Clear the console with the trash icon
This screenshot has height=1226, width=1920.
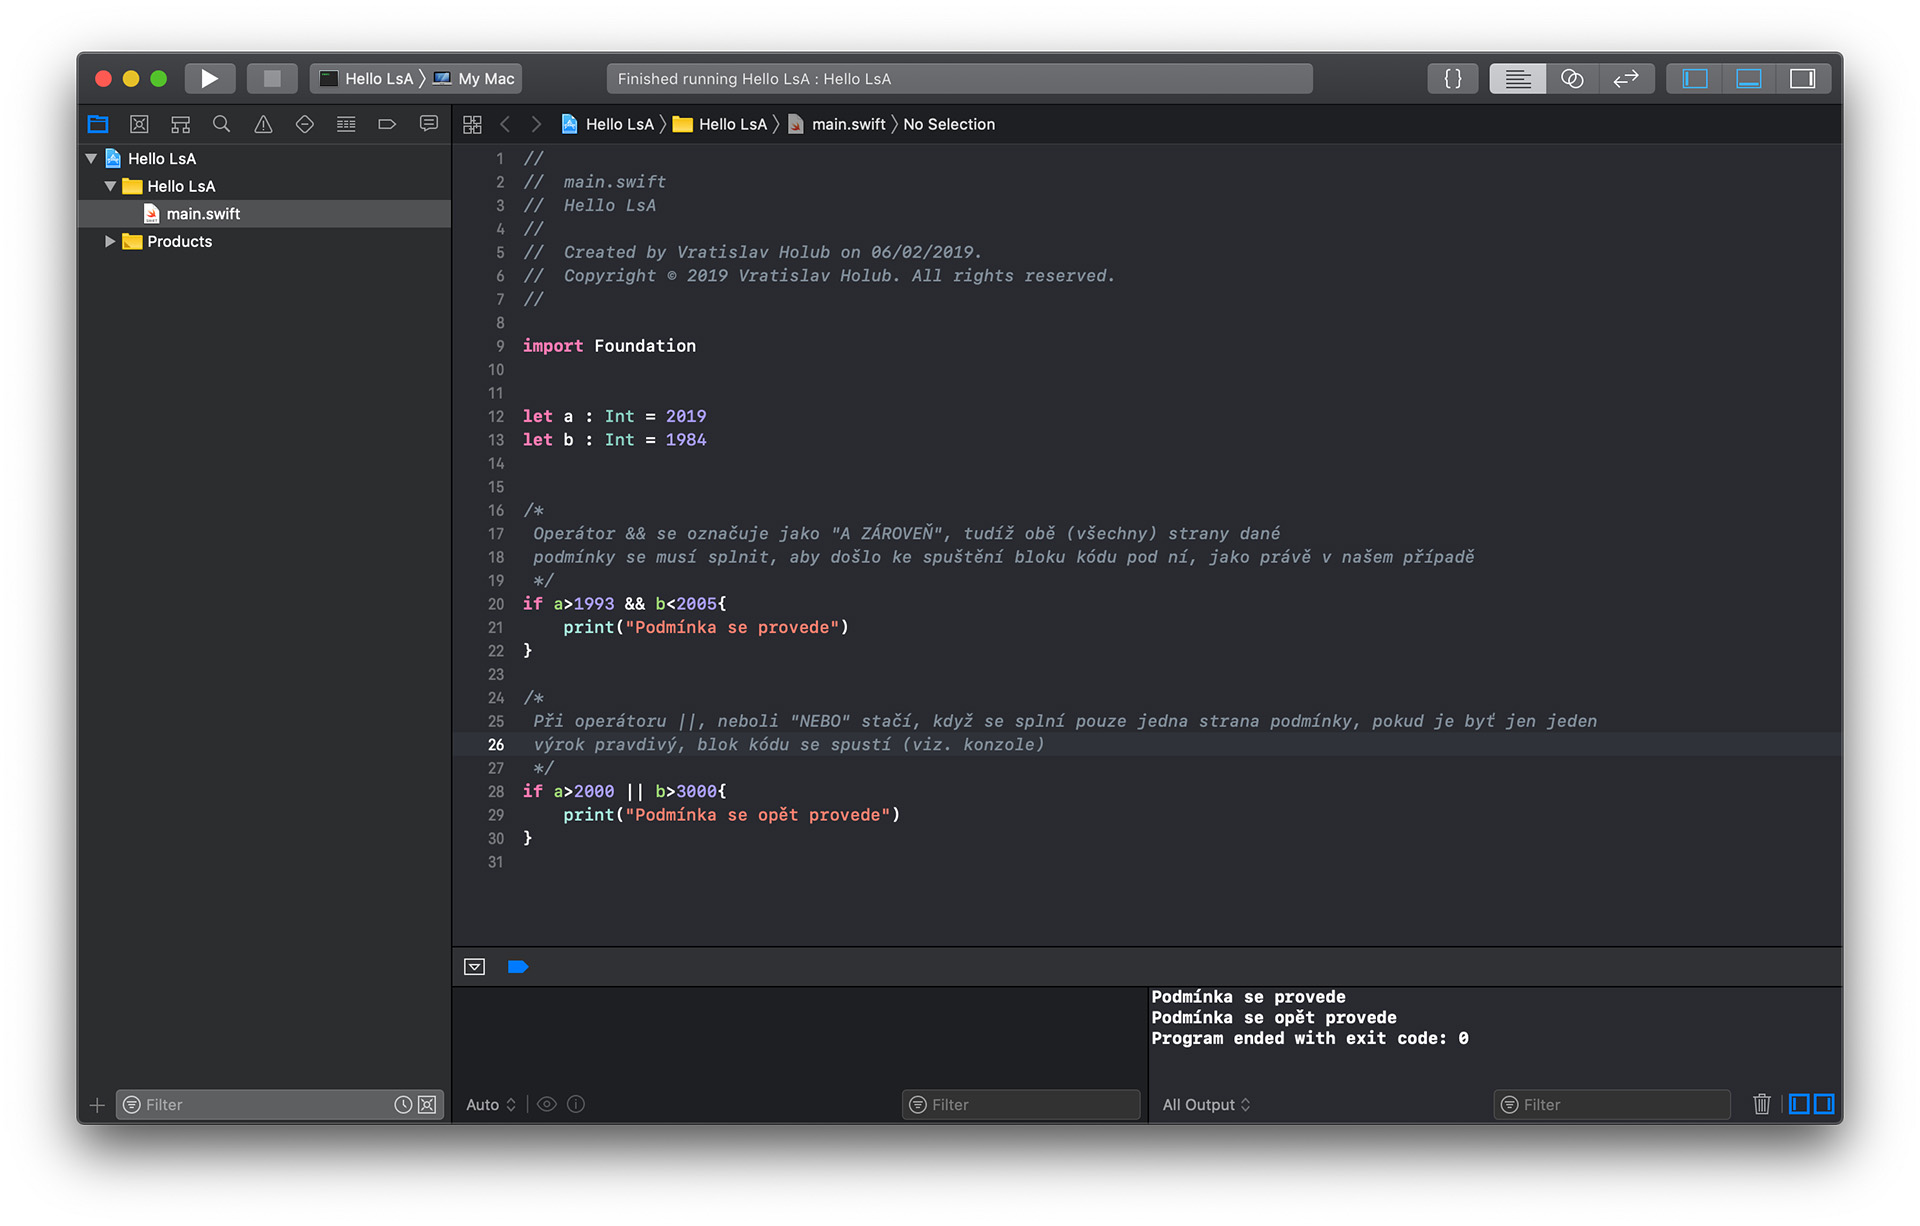coord(1761,1104)
